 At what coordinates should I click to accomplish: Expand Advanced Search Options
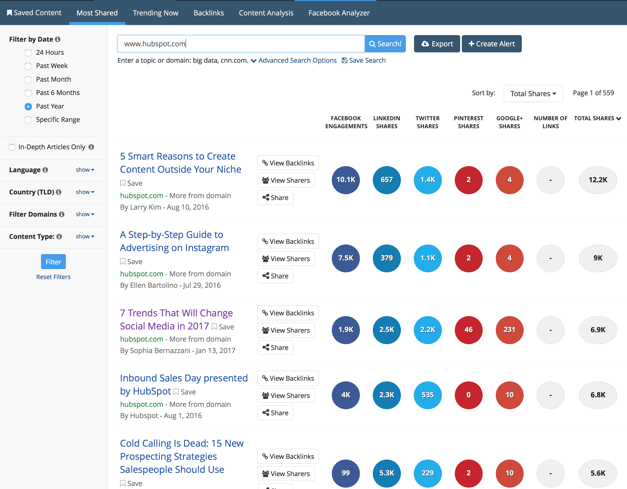[x=294, y=60]
